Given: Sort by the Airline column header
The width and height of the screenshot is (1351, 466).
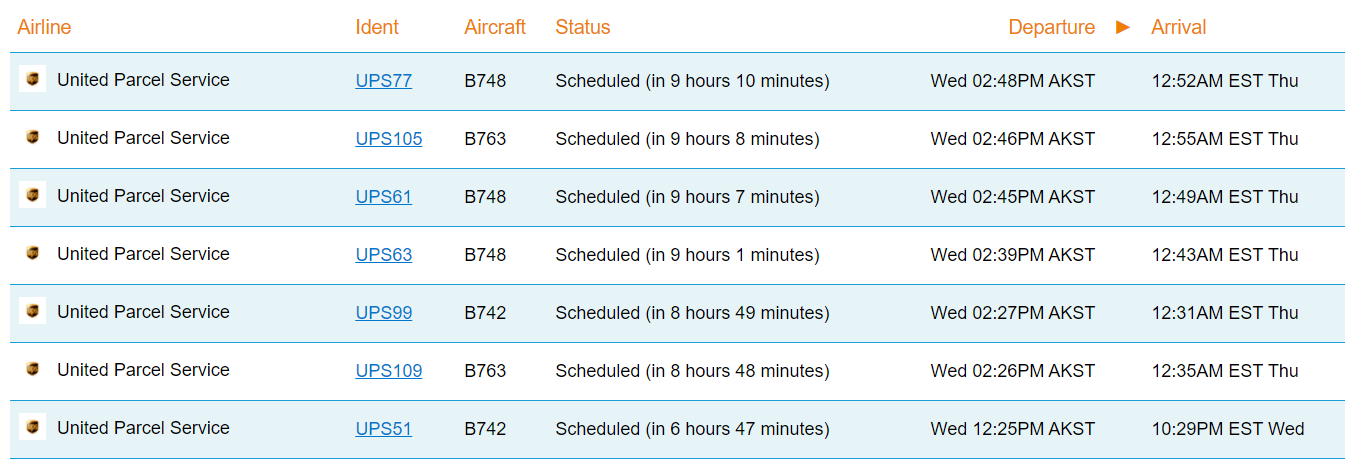Looking at the screenshot, I should 44,27.
